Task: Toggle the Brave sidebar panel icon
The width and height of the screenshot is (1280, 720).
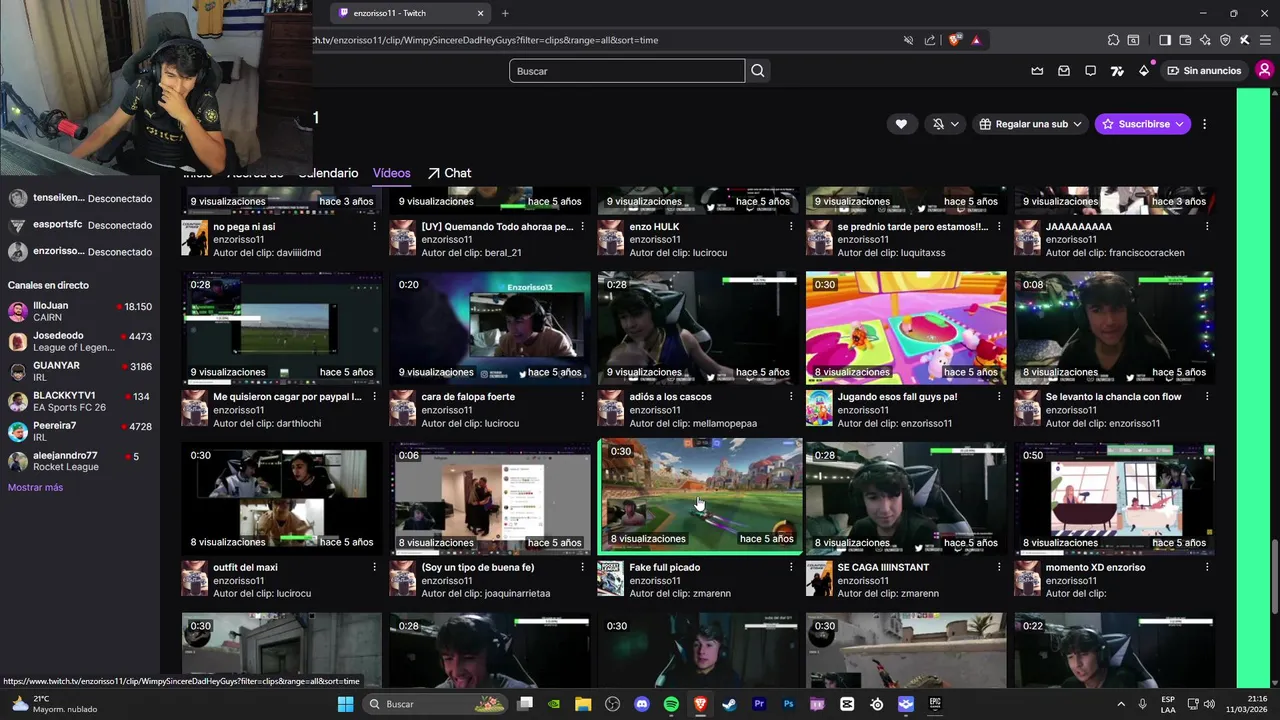Action: pyautogui.click(x=1165, y=40)
